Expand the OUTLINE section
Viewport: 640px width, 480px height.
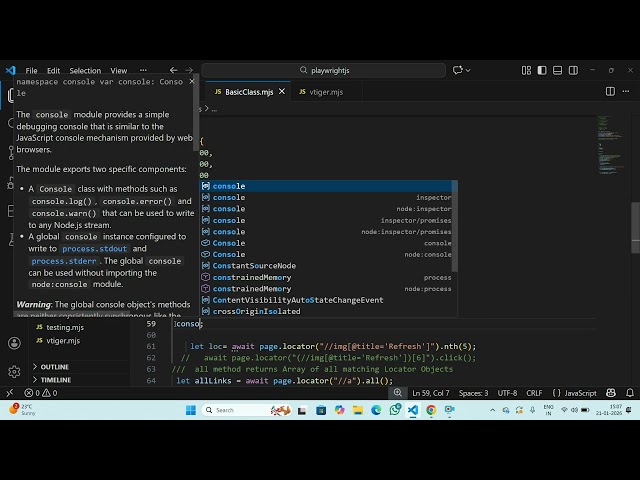55,367
